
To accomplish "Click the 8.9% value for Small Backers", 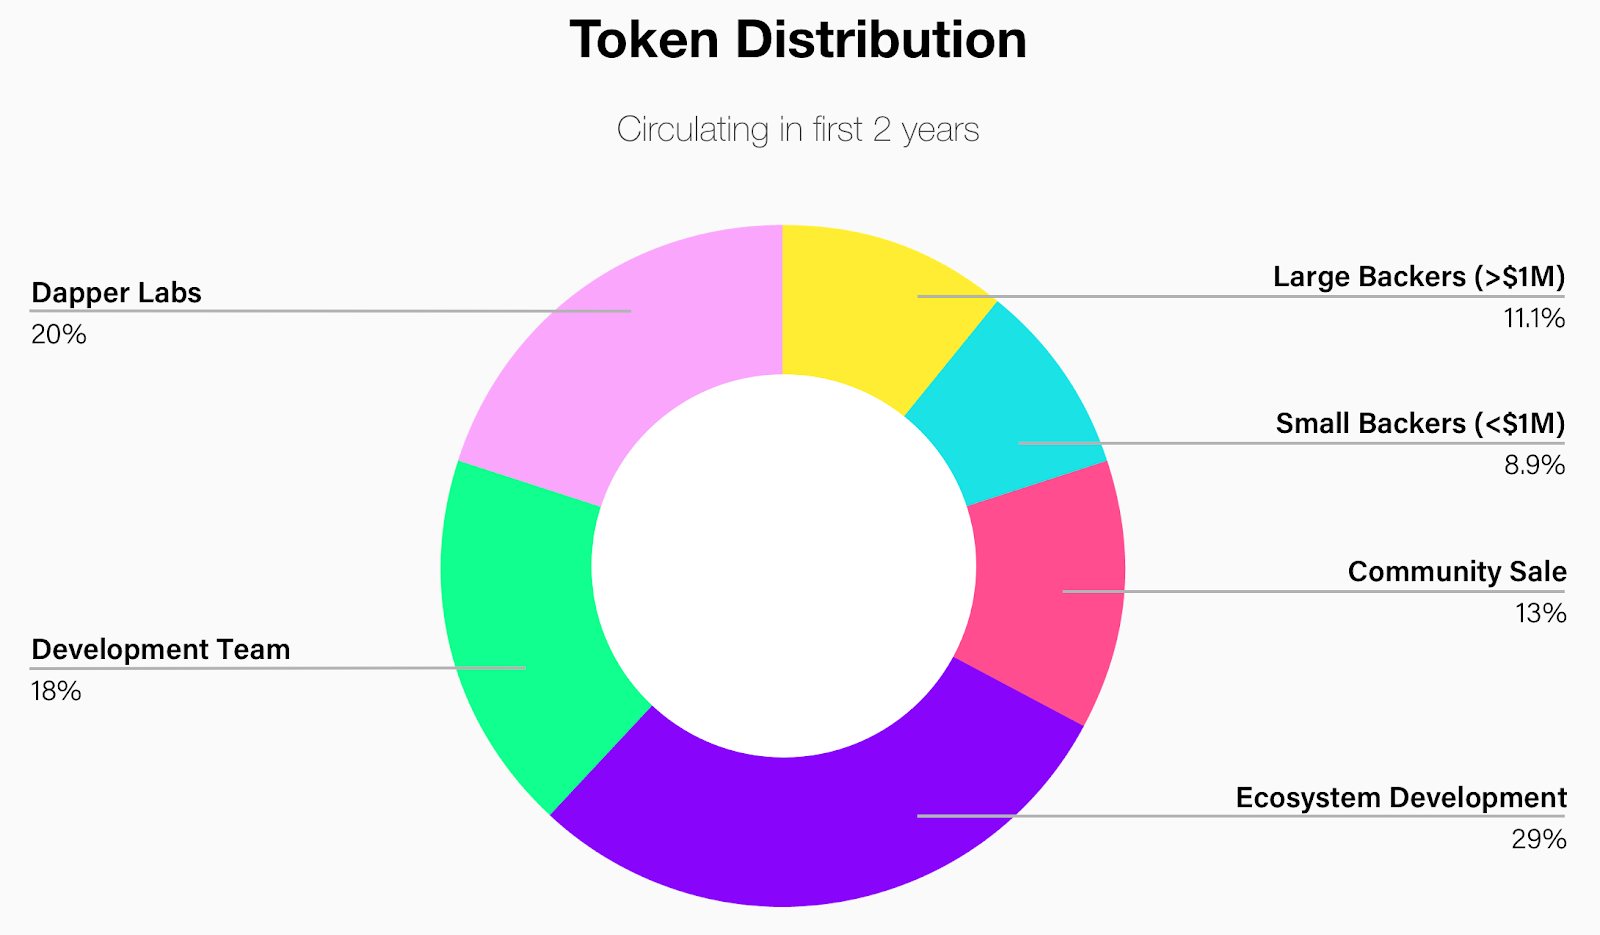I will pos(1535,466).
